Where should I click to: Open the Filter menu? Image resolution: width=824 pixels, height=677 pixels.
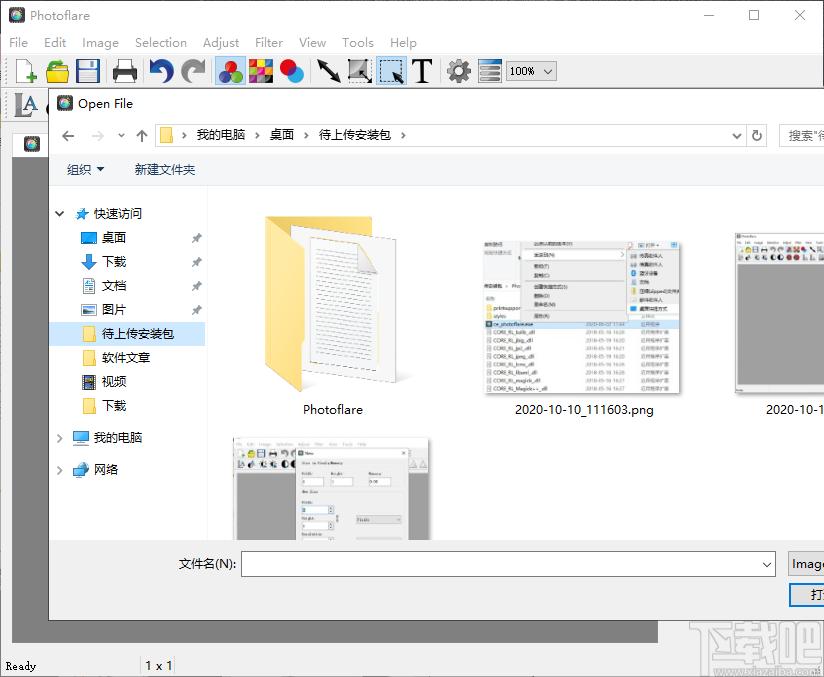coord(269,43)
